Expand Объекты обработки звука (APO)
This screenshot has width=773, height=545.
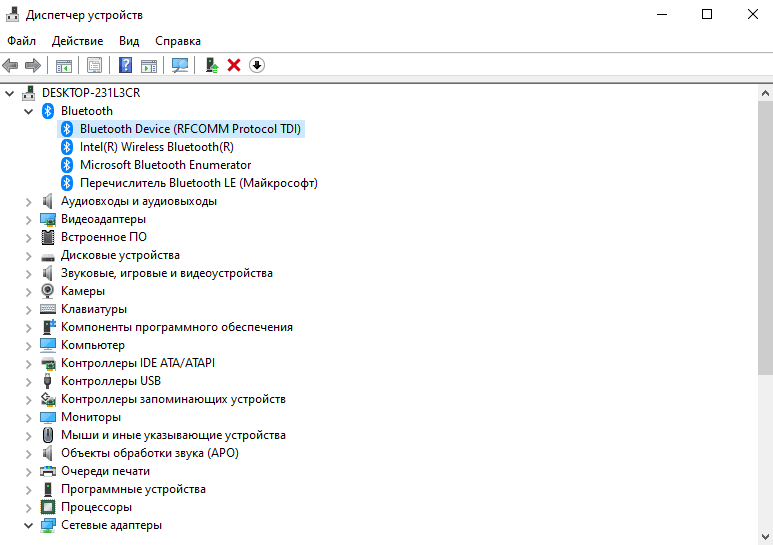(29, 453)
